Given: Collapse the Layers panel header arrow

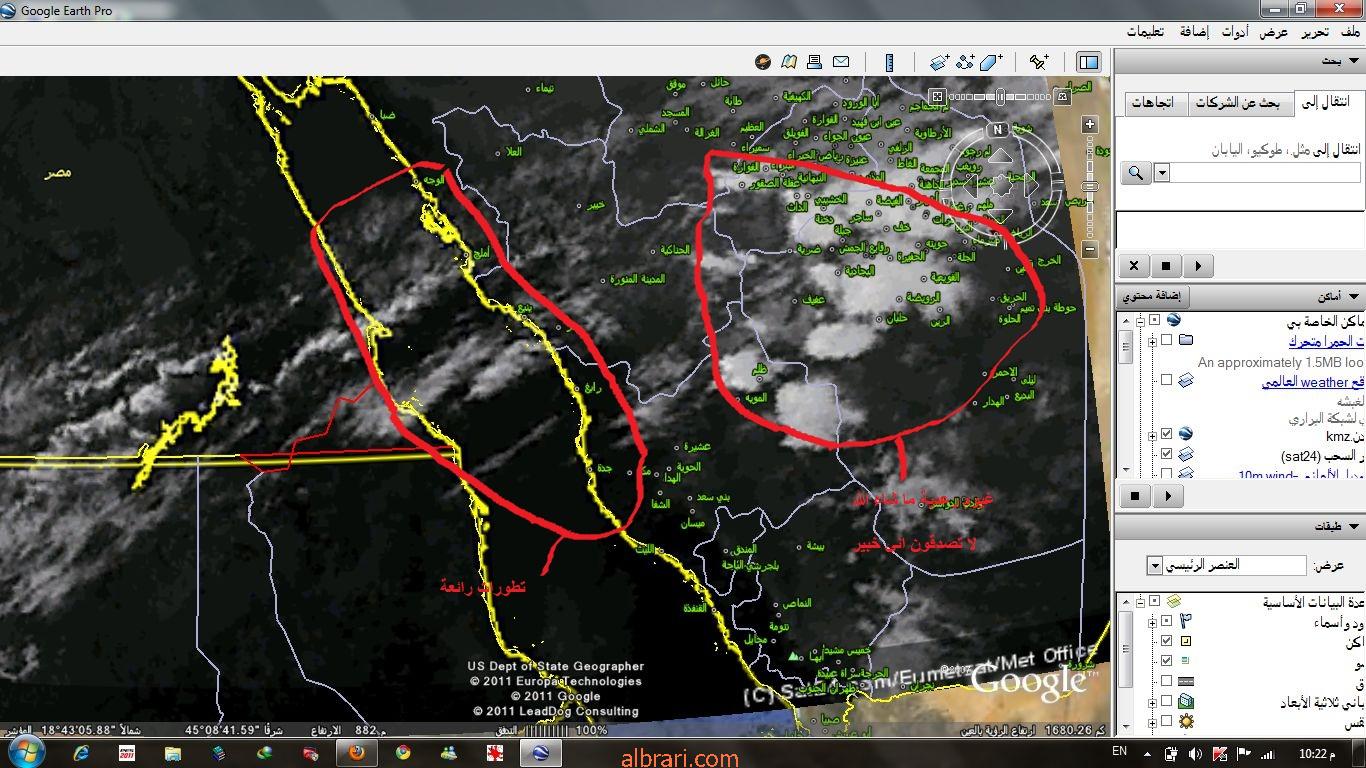Looking at the screenshot, I should pos(1355,527).
